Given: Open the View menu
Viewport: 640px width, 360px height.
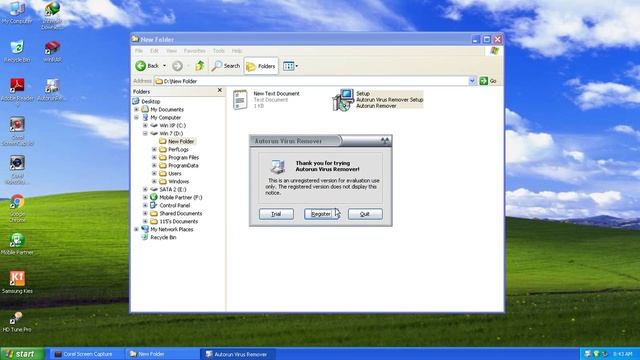Looking at the screenshot, I should tap(171, 51).
